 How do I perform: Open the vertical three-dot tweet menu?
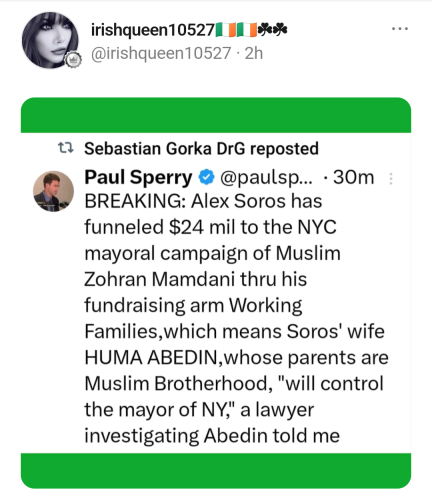391,179
